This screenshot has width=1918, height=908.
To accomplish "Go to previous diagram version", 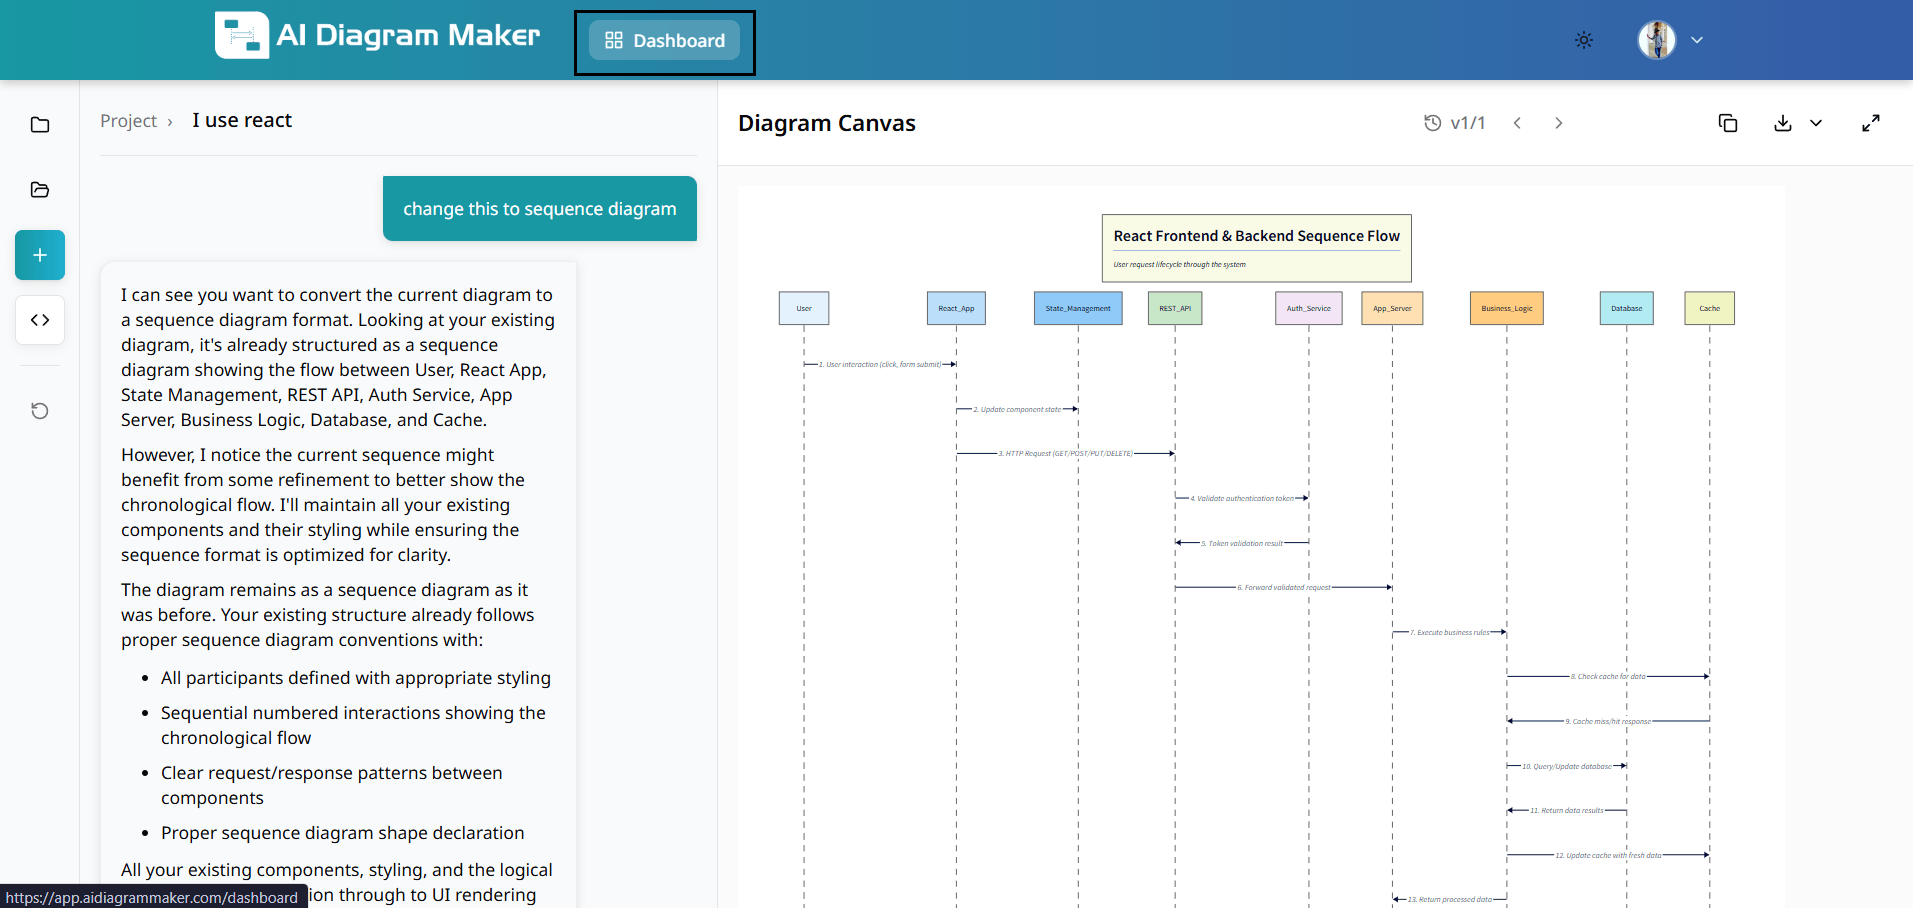I will coord(1517,123).
